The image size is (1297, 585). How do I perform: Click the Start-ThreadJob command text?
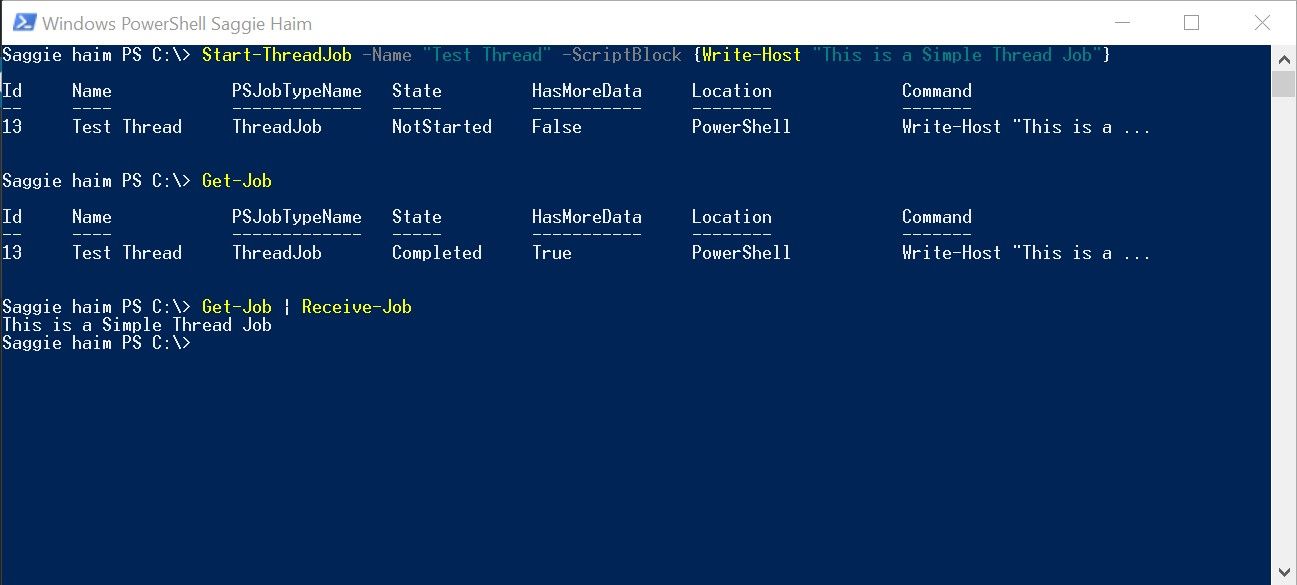click(276, 55)
